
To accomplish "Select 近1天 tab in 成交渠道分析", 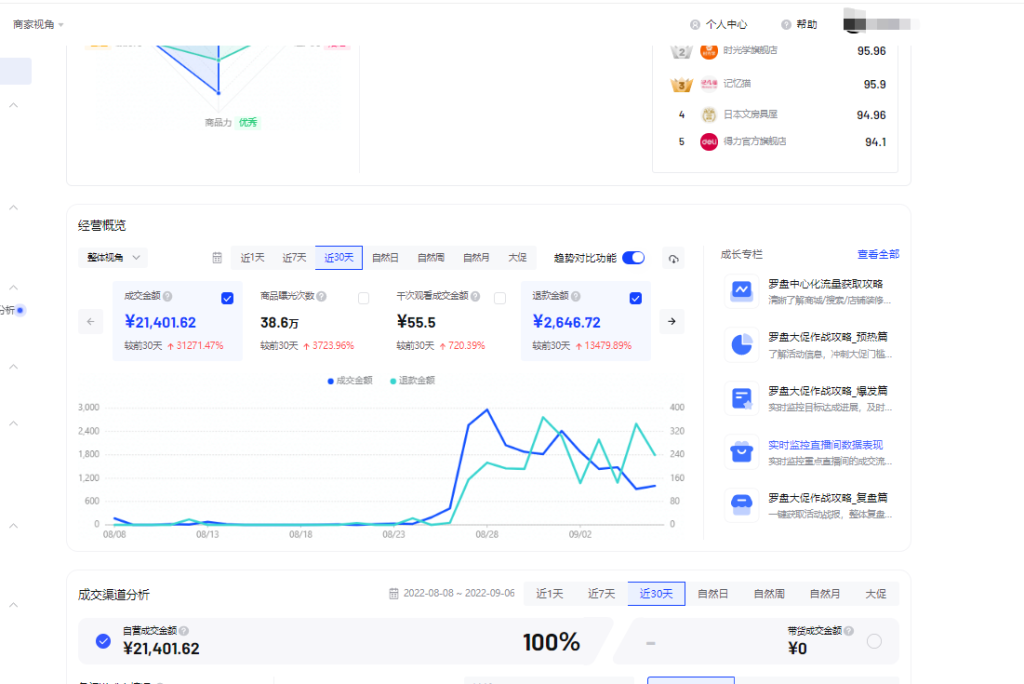I will tap(549, 594).
